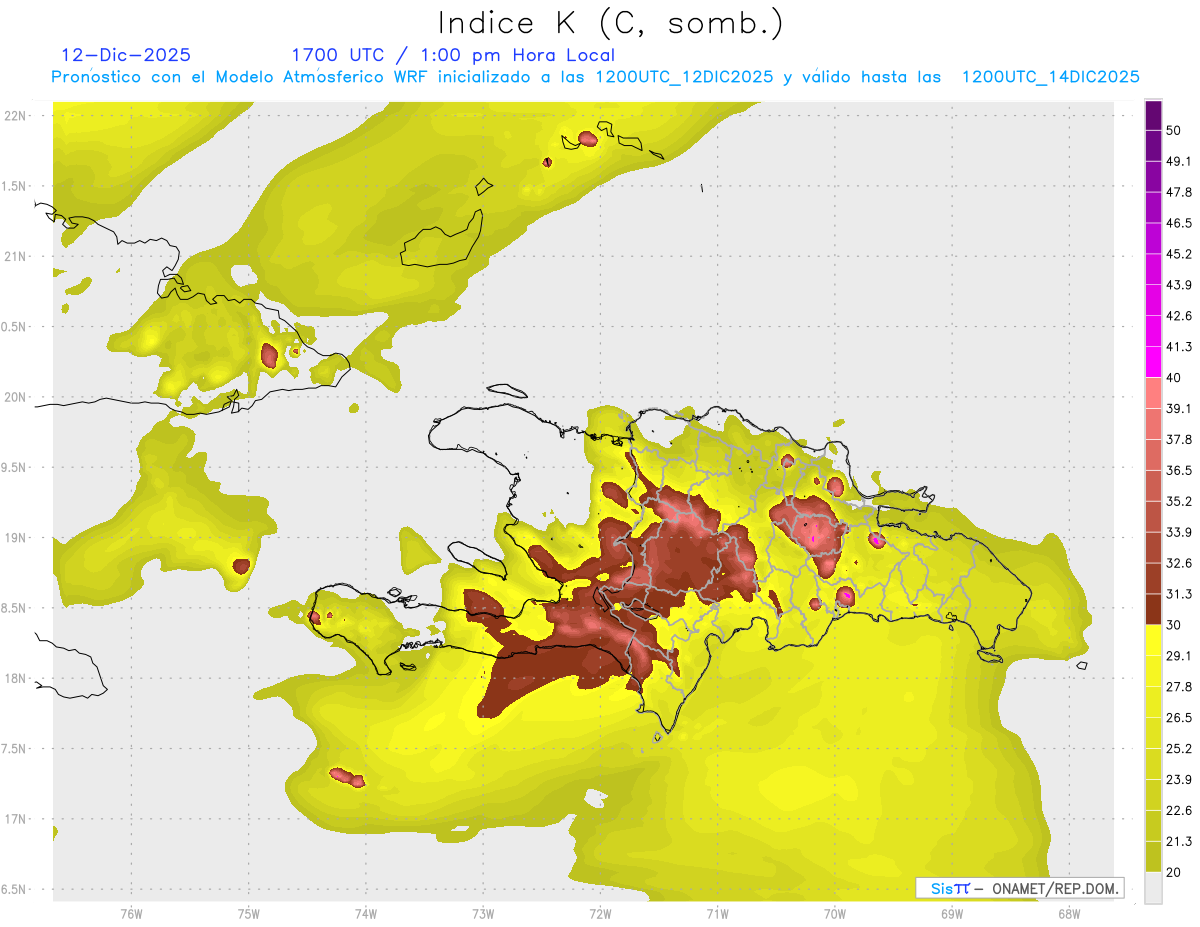Click the WRF model forecast description line
1200x927 pixels.
pyautogui.click(x=596, y=77)
